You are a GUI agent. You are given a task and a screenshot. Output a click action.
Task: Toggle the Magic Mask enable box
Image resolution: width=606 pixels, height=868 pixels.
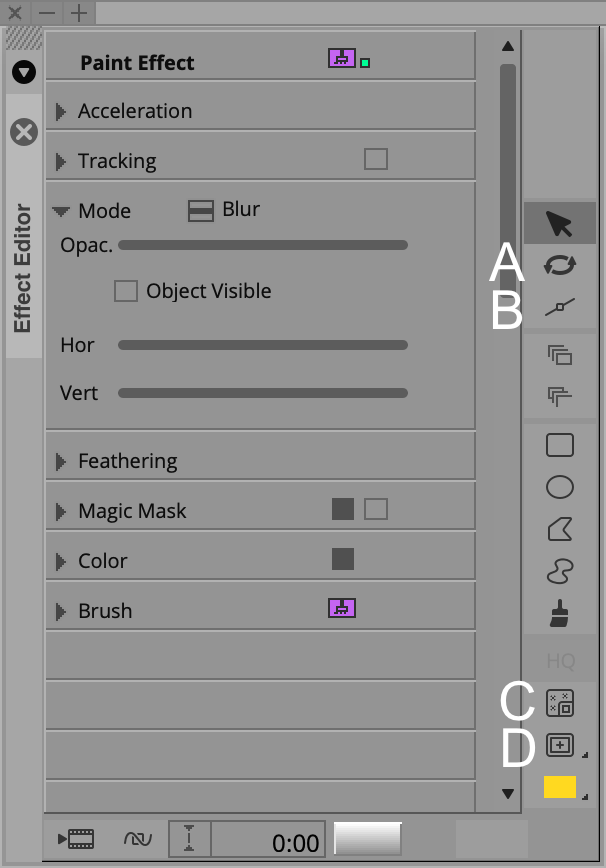[376, 509]
